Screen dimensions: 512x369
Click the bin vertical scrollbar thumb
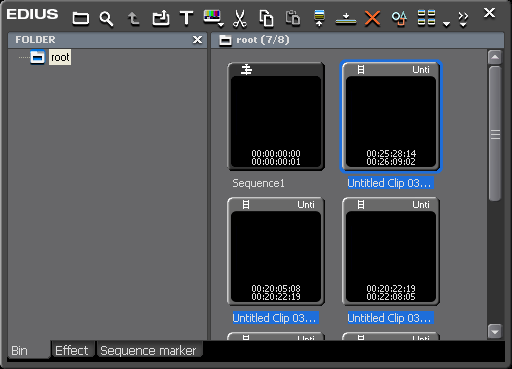(495, 133)
